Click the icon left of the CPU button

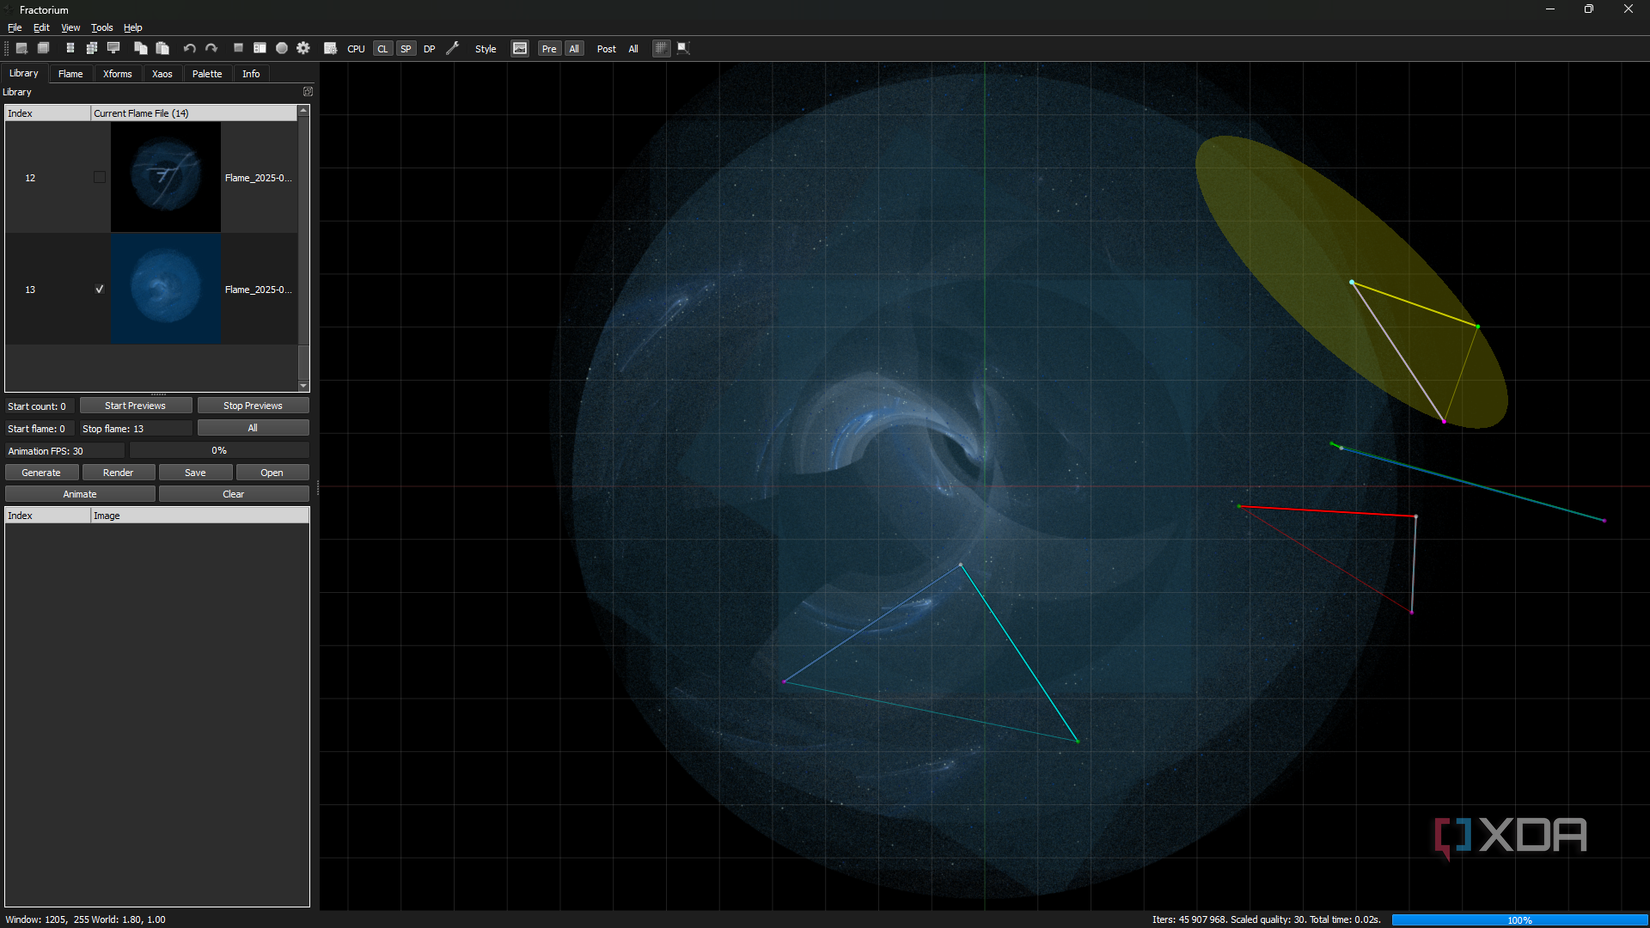coord(330,48)
